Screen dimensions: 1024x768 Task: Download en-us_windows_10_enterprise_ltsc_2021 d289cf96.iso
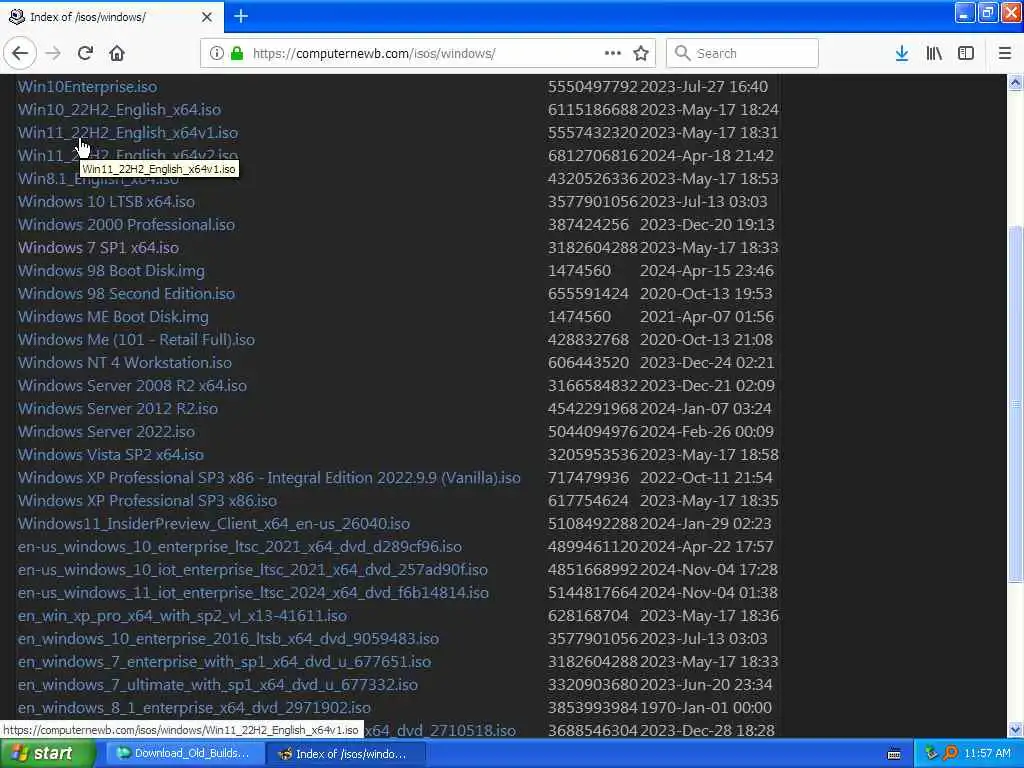coord(240,547)
